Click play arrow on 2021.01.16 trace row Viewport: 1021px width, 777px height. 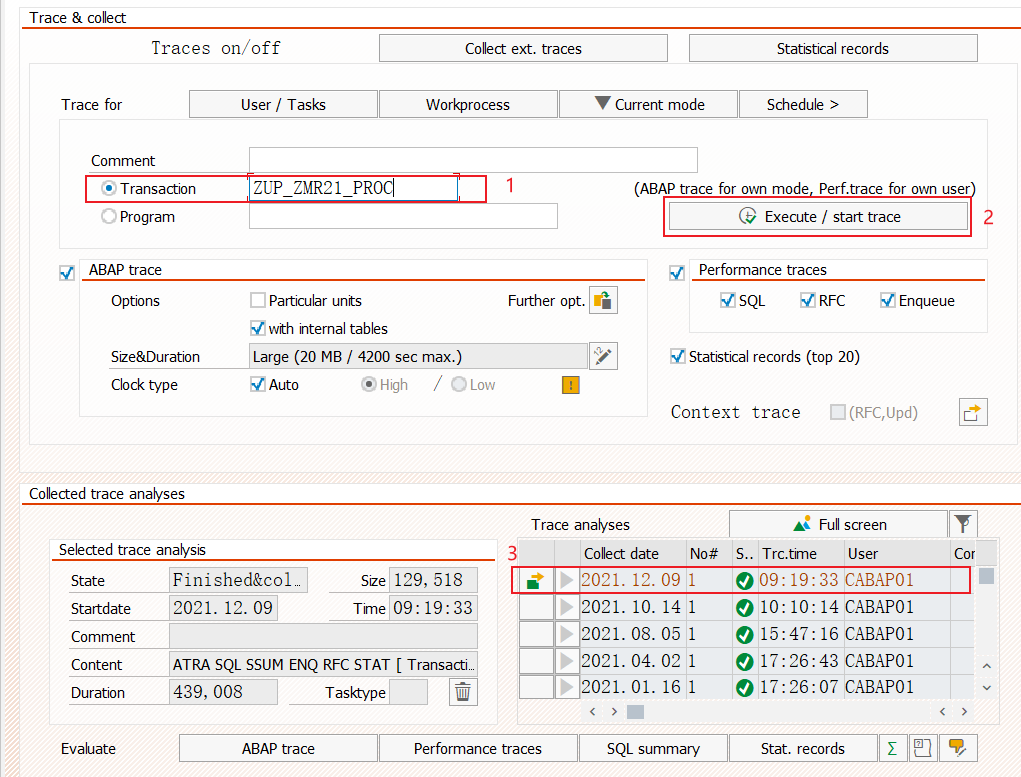[x=566, y=687]
